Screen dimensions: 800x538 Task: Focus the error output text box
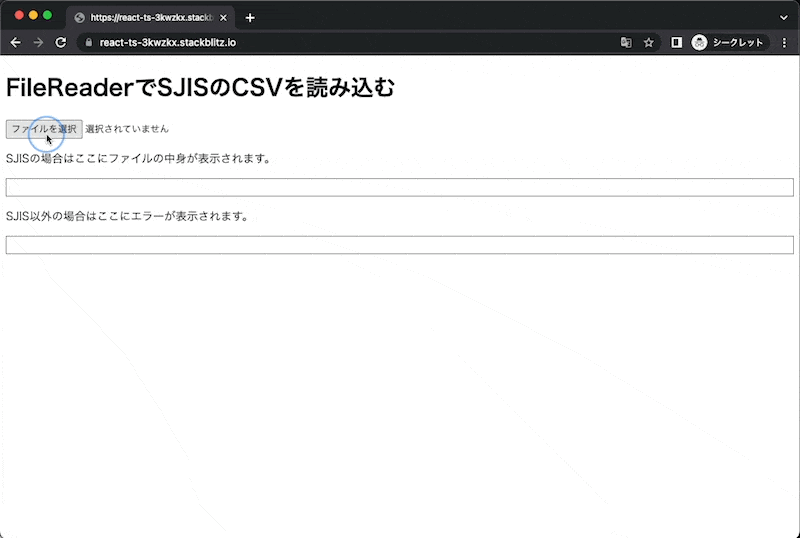click(399, 245)
